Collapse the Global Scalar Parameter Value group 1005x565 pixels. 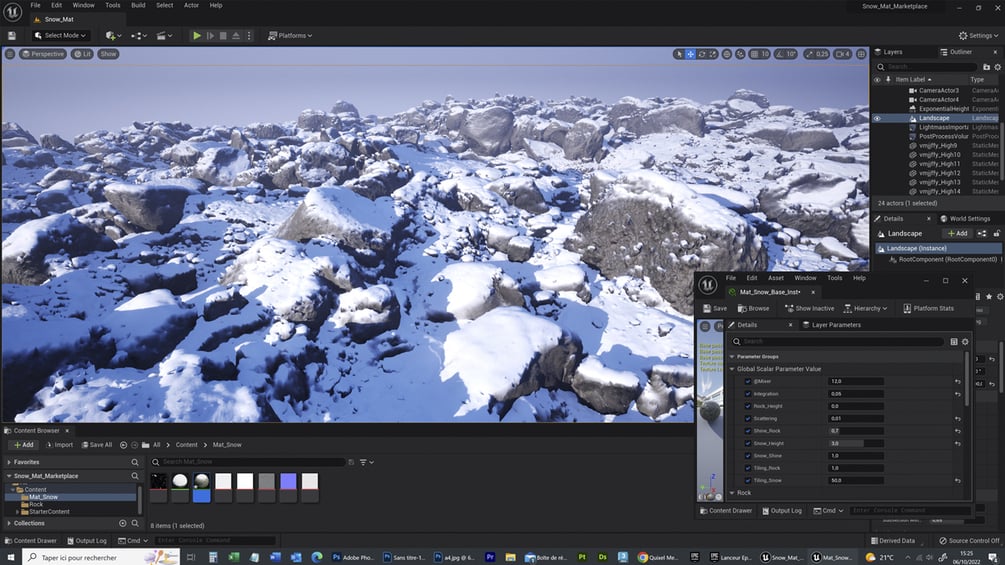tap(733, 369)
